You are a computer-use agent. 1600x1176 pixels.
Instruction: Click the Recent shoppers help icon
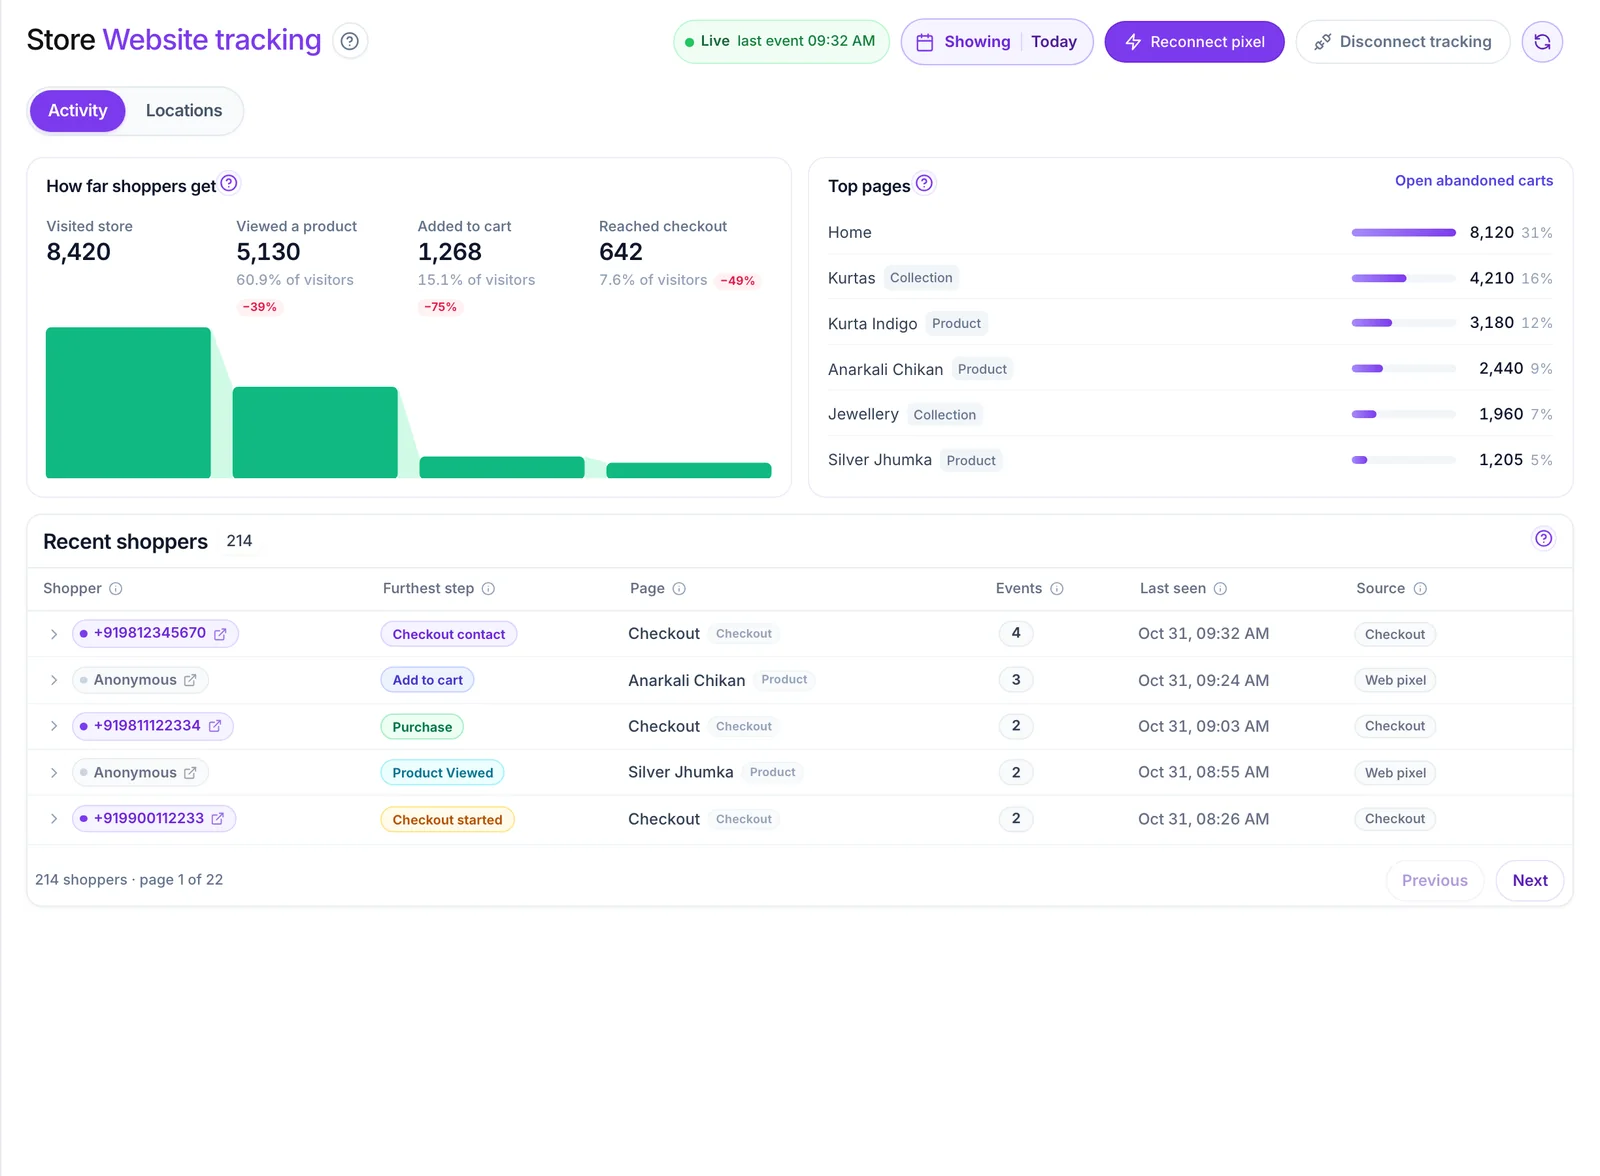(x=1544, y=539)
